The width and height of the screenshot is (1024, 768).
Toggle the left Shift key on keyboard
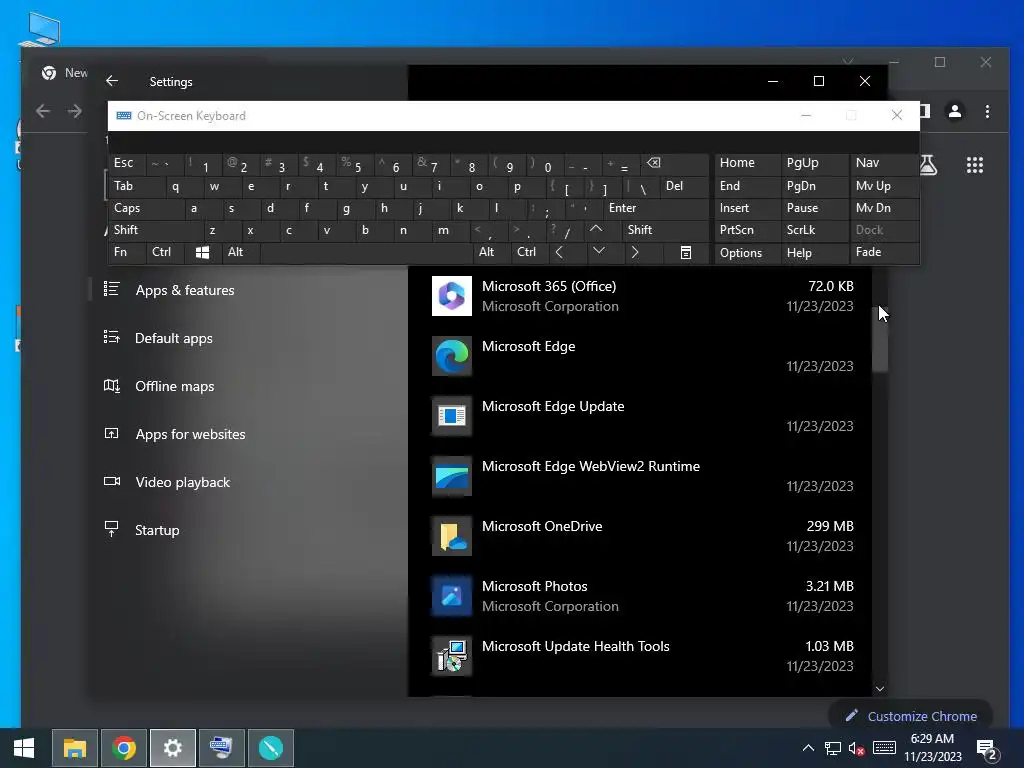[x=155, y=230]
